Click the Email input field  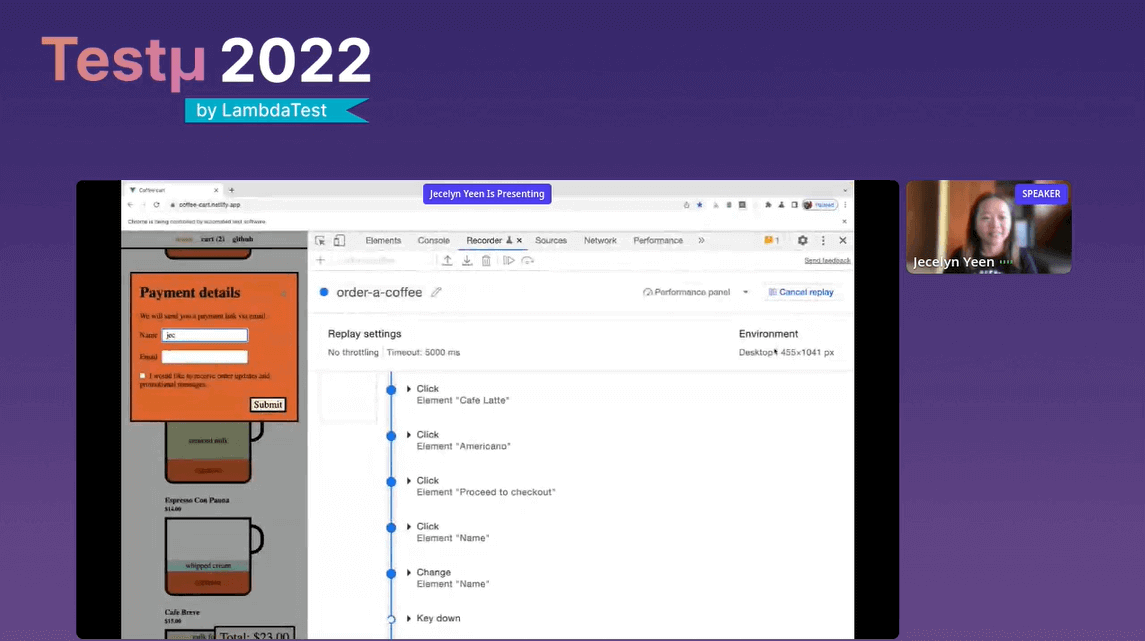205,356
